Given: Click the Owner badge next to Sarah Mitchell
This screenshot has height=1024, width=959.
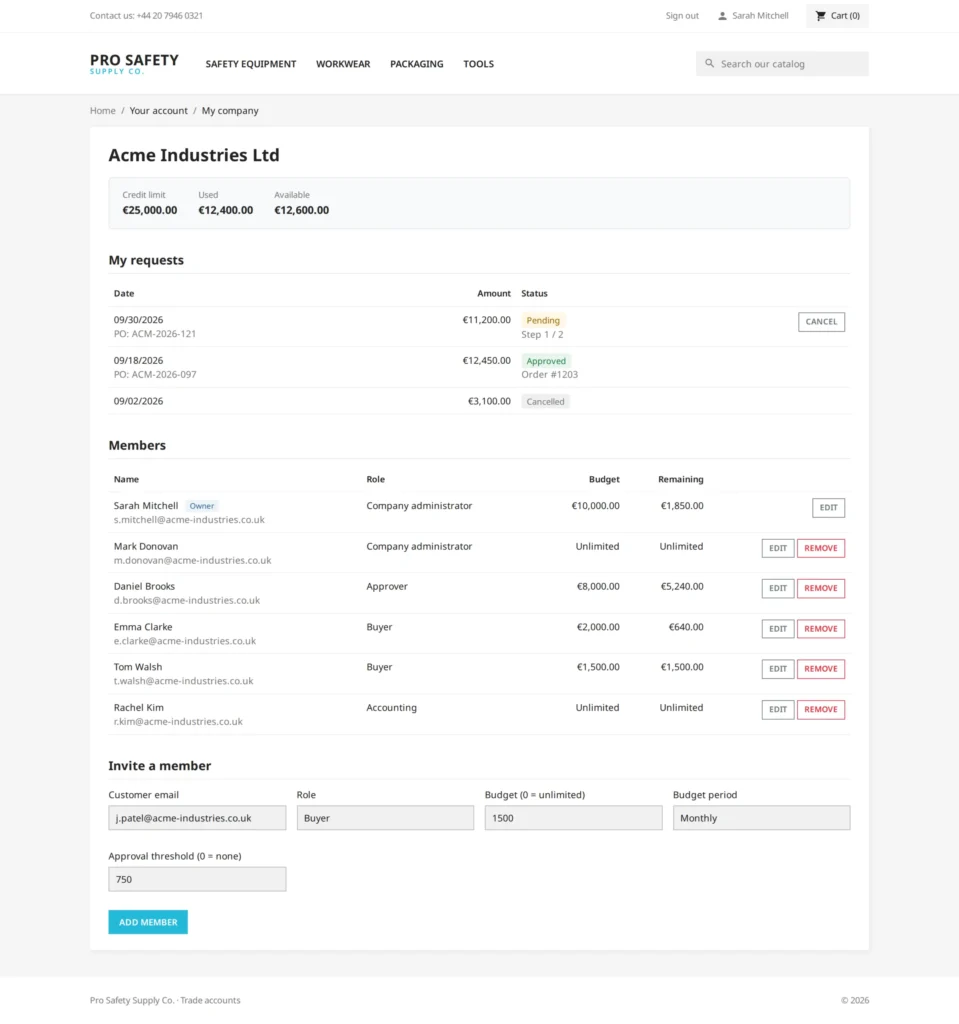Looking at the screenshot, I should coord(201,505).
